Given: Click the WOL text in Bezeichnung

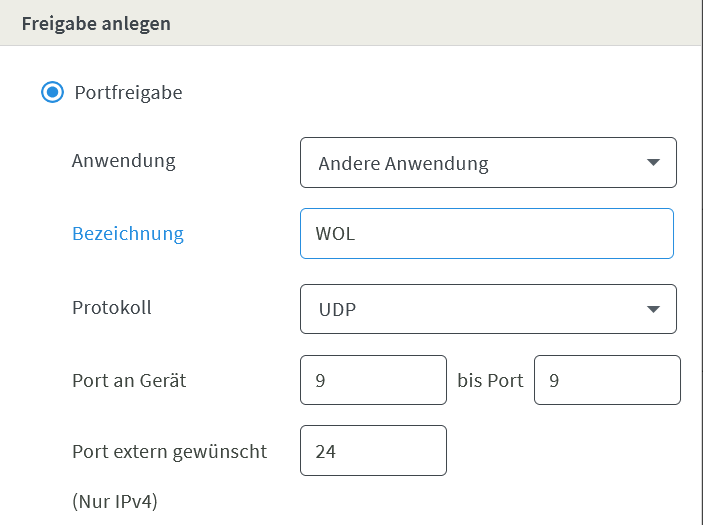Looking at the screenshot, I should pos(335,234).
